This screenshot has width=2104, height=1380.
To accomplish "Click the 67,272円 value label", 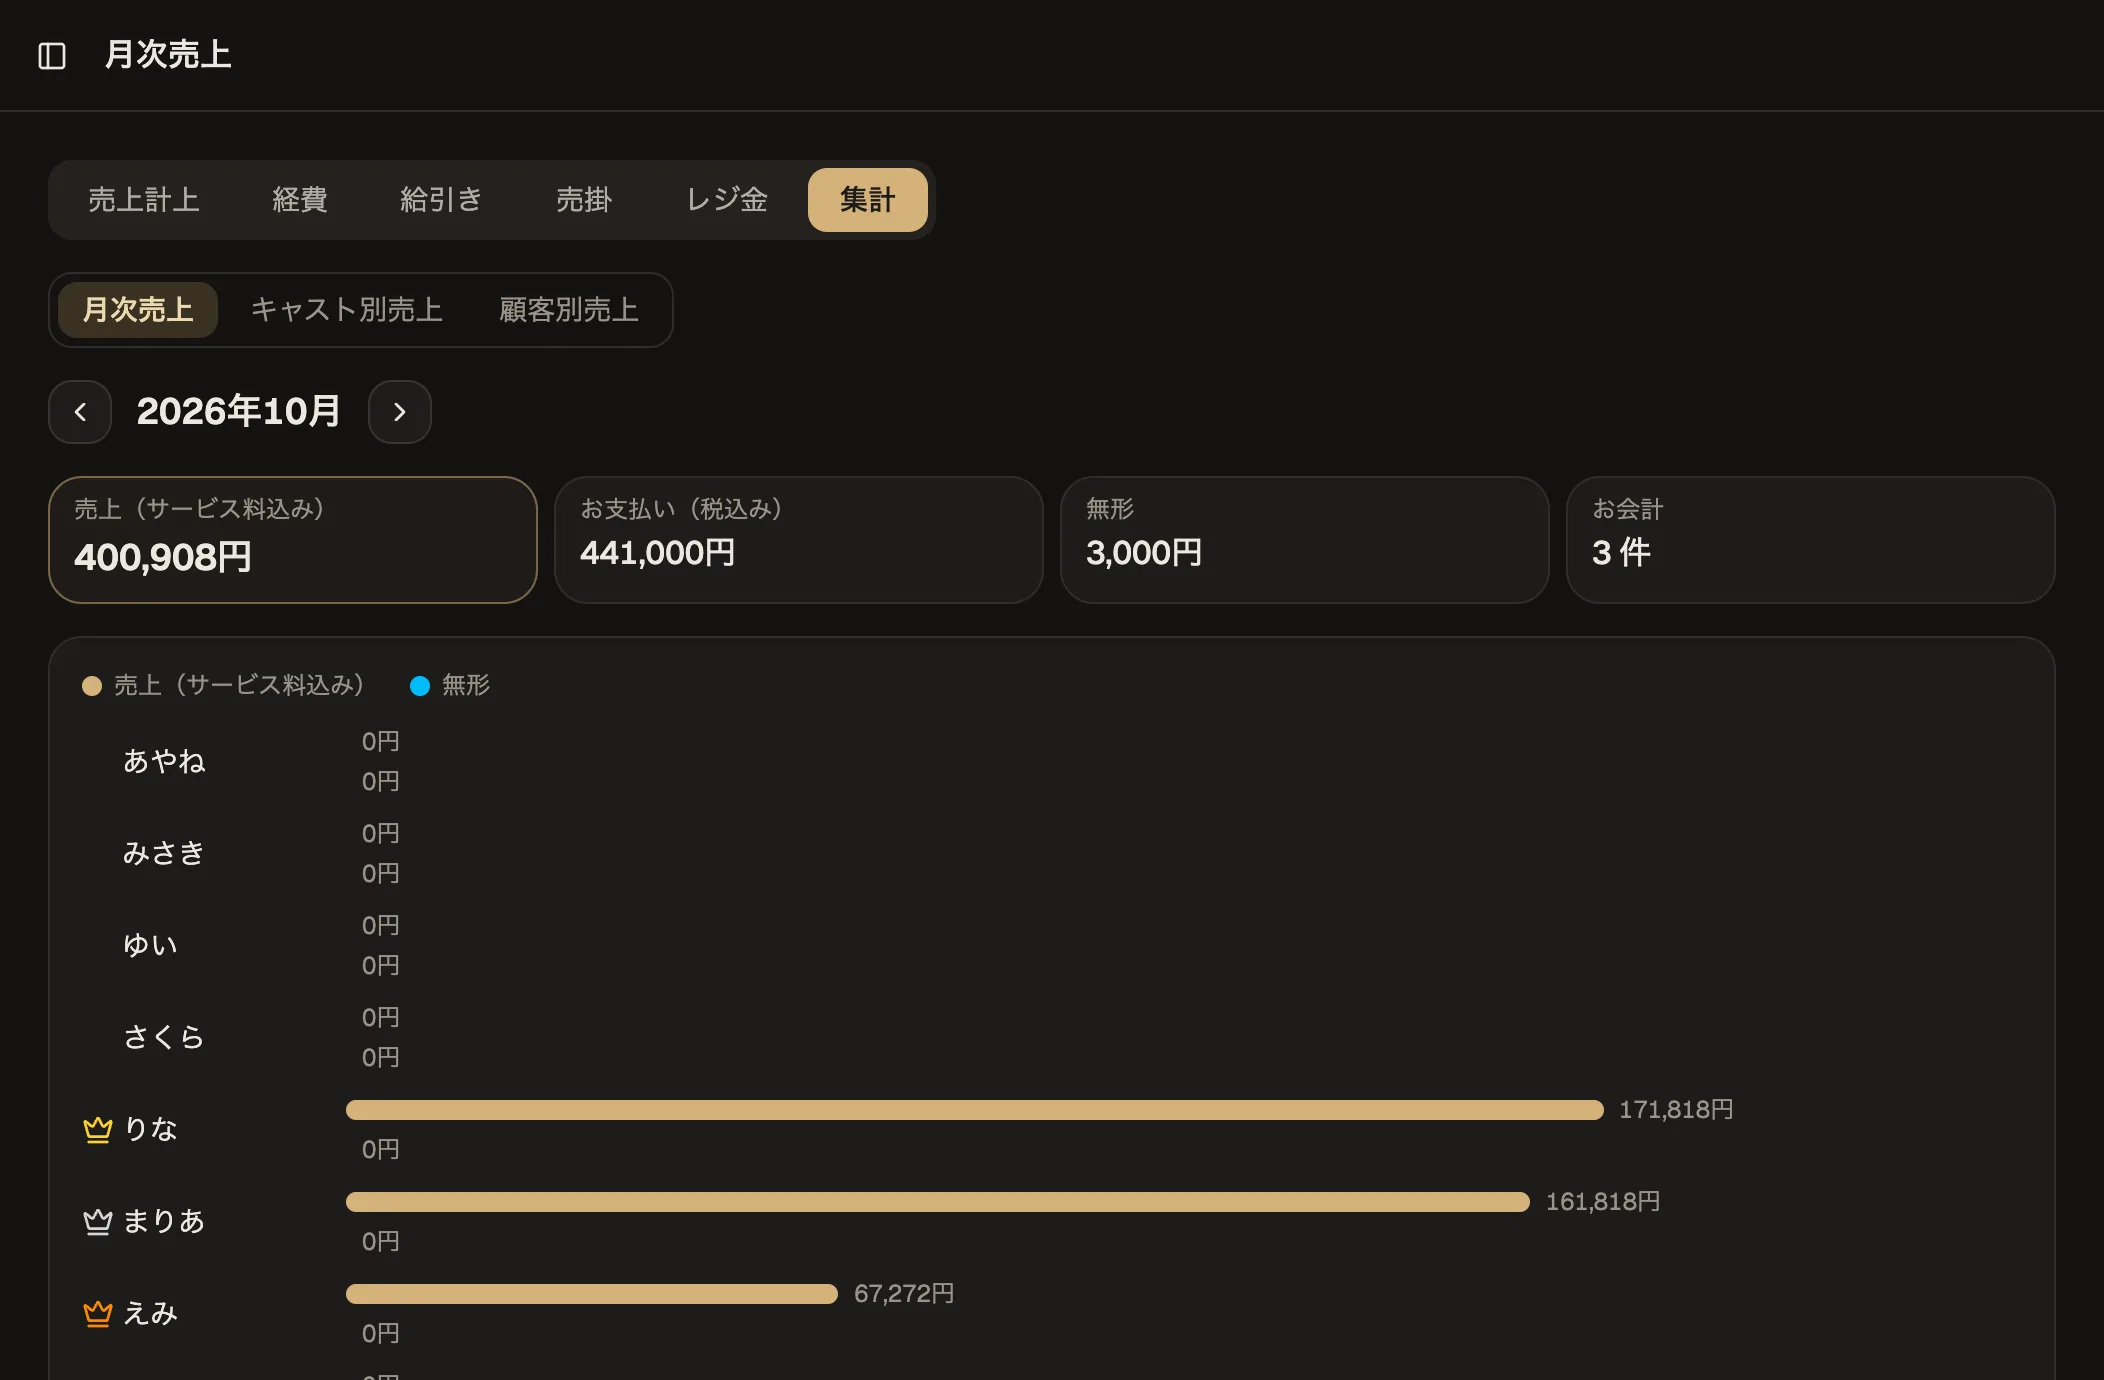I will point(904,1294).
